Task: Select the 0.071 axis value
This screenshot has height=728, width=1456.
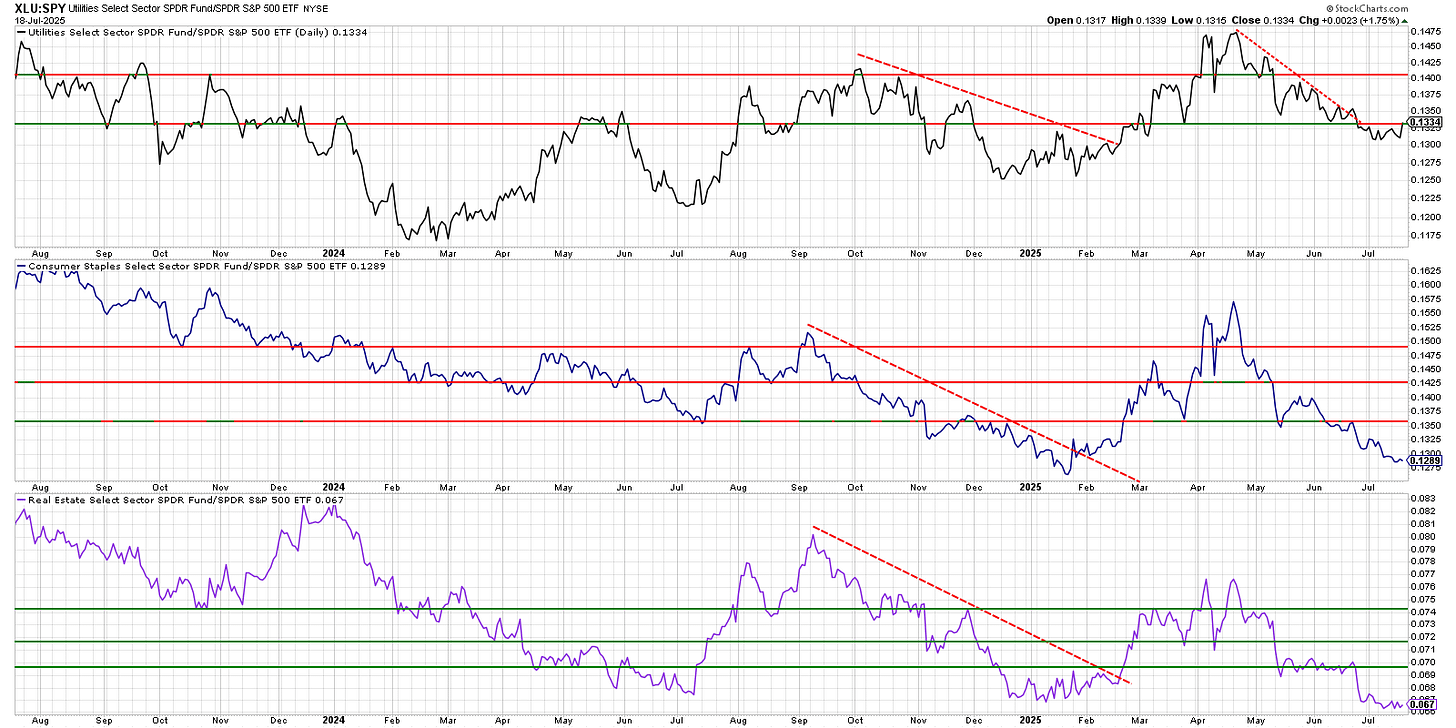Action: tap(1423, 649)
